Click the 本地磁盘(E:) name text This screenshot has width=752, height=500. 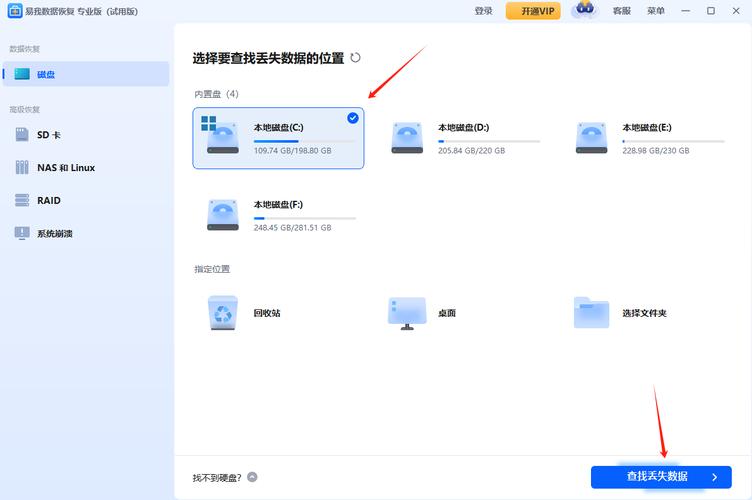point(647,127)
